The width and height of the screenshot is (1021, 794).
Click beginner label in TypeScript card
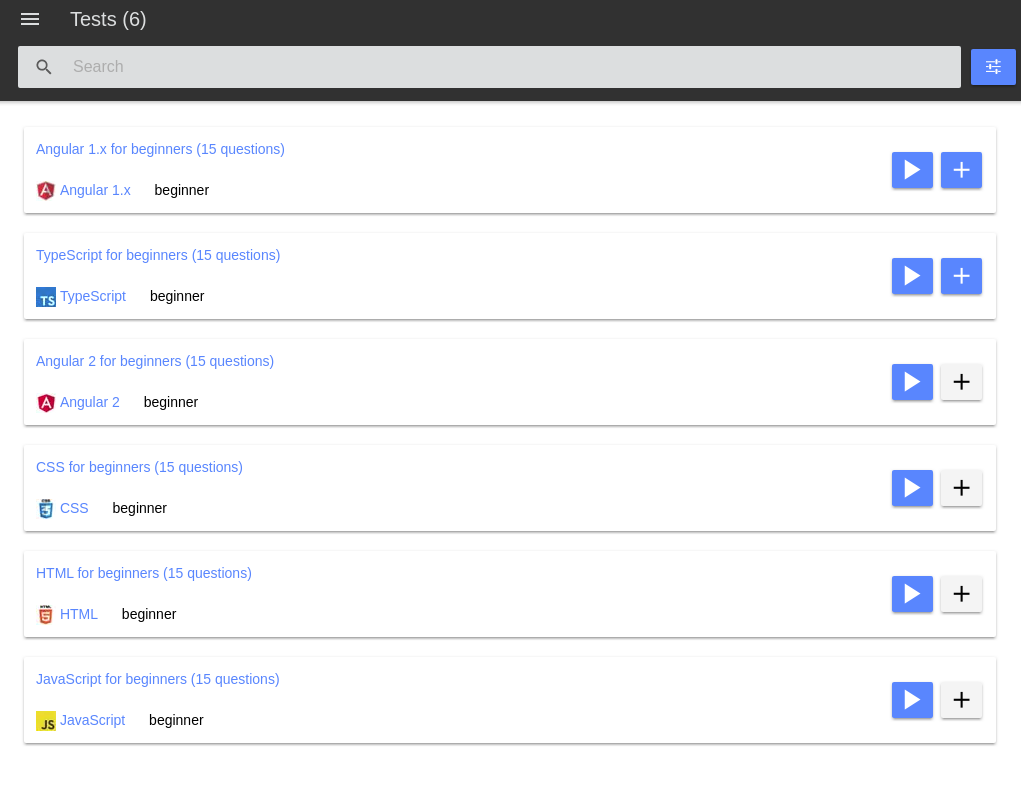(x=177, y=296)
